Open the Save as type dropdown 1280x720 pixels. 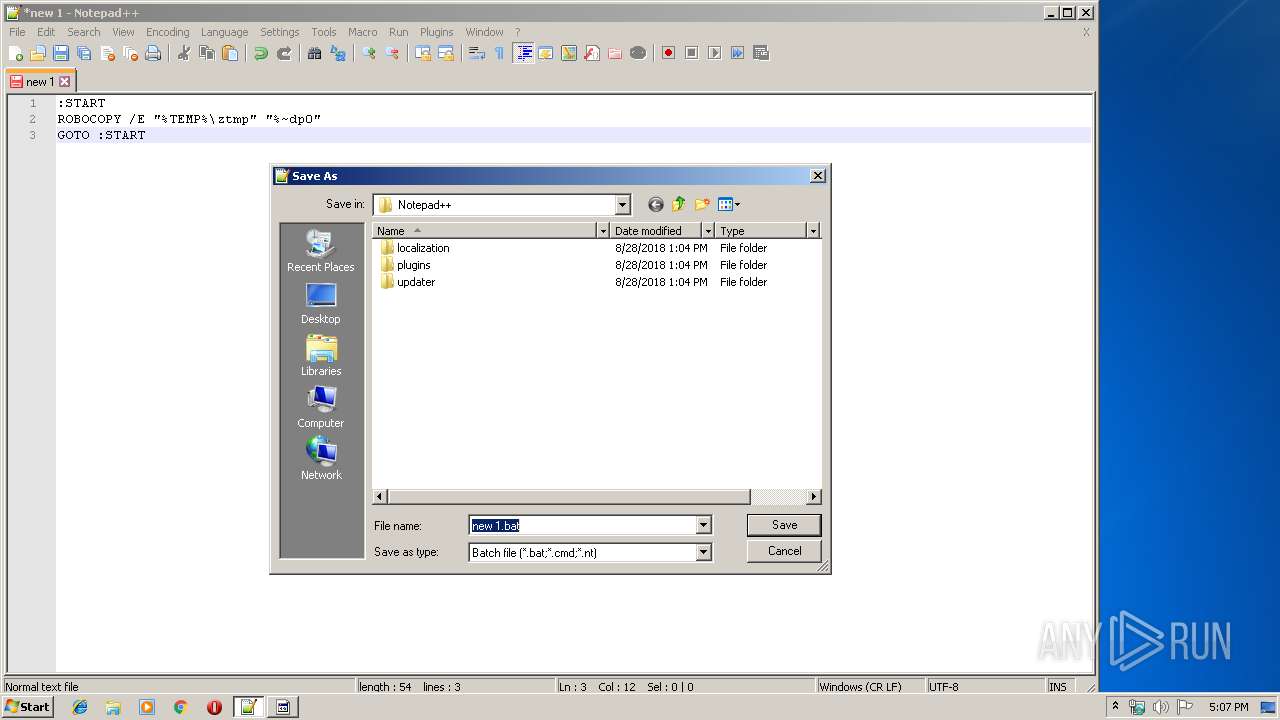(703, 552)
